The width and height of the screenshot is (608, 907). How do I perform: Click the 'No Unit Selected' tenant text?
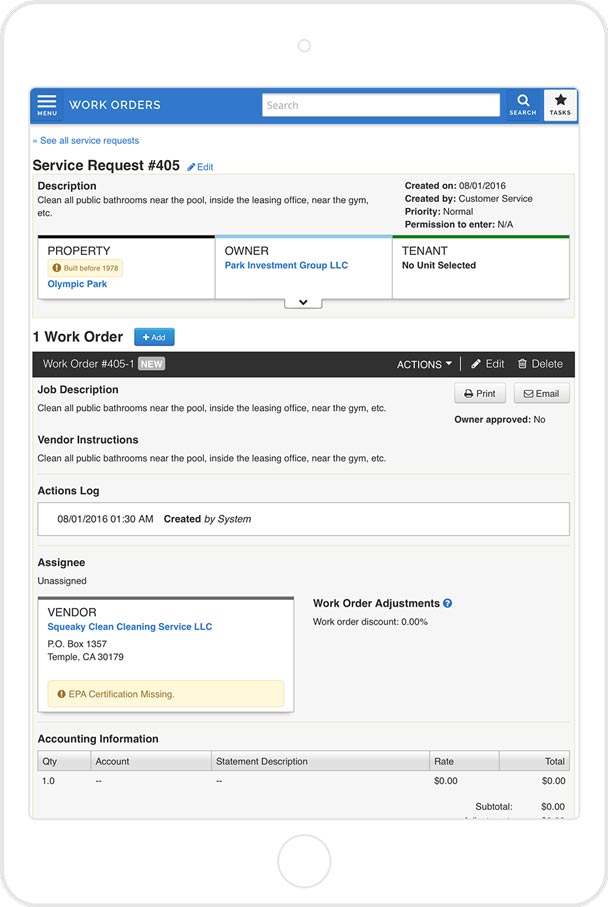tap(439, 266)
